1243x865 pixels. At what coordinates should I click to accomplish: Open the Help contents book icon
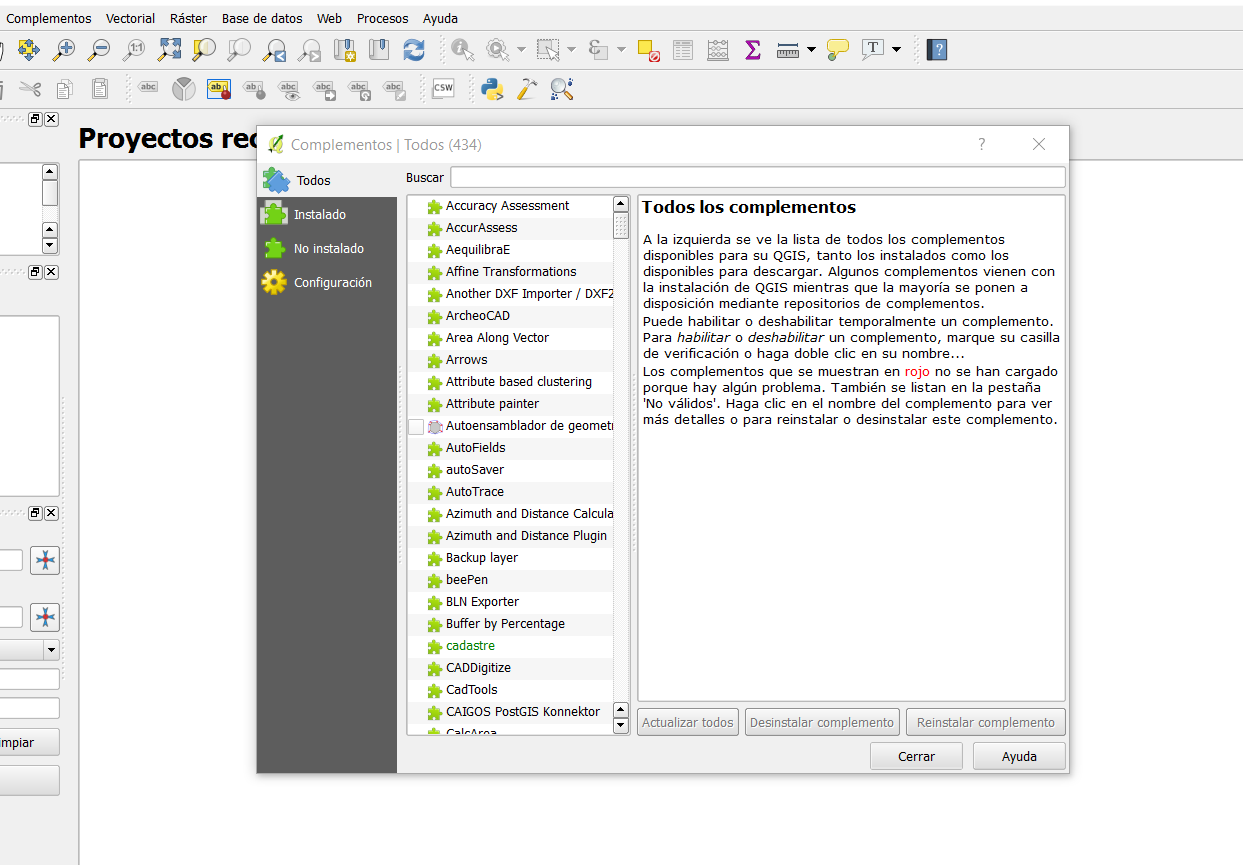[936, 49]
